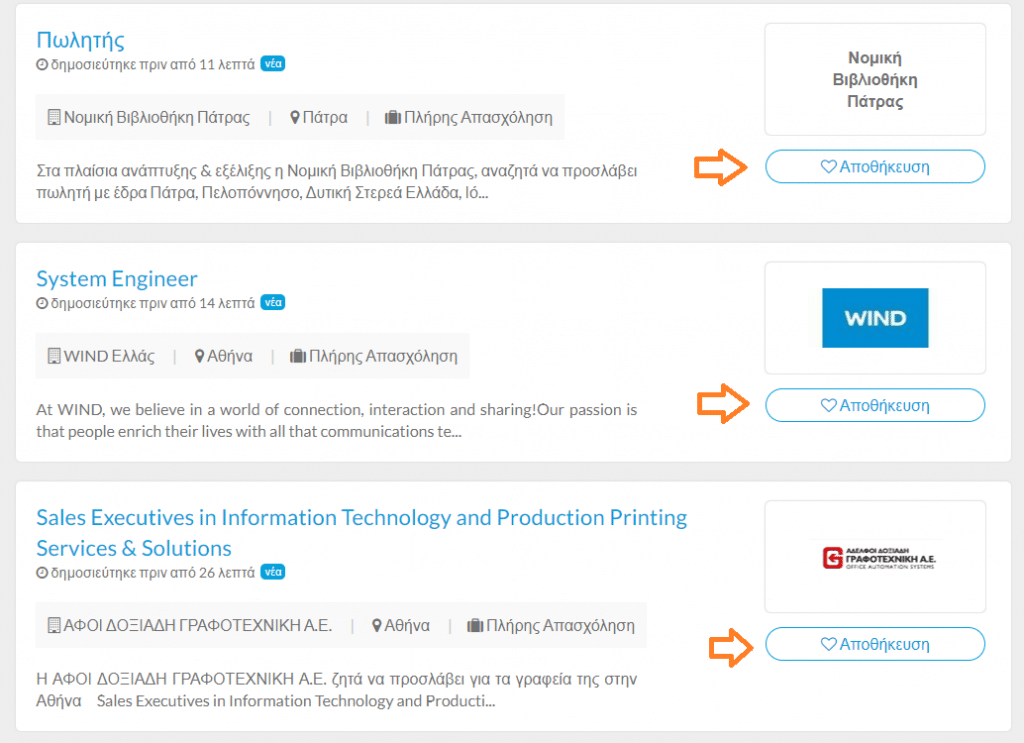Click the building icon beside Νομική Βιβλιοθήκη Πάτρας
1024x743 pixels.
(x=54, y=118)
